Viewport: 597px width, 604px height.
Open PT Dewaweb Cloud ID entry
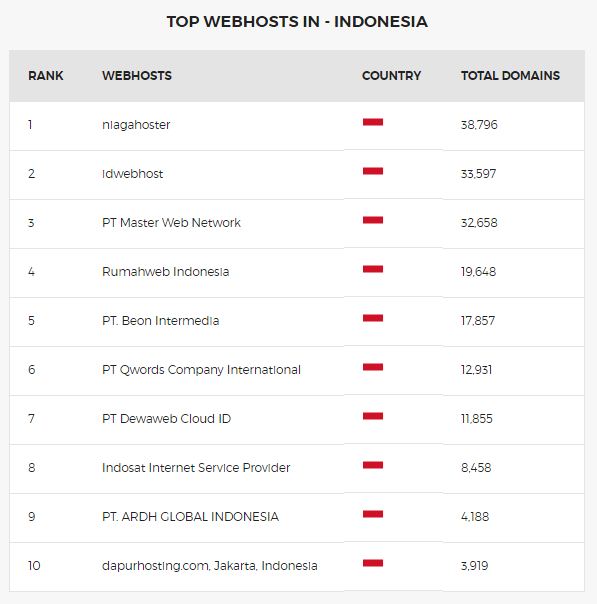pyautogui.click(x=166, y=418)
